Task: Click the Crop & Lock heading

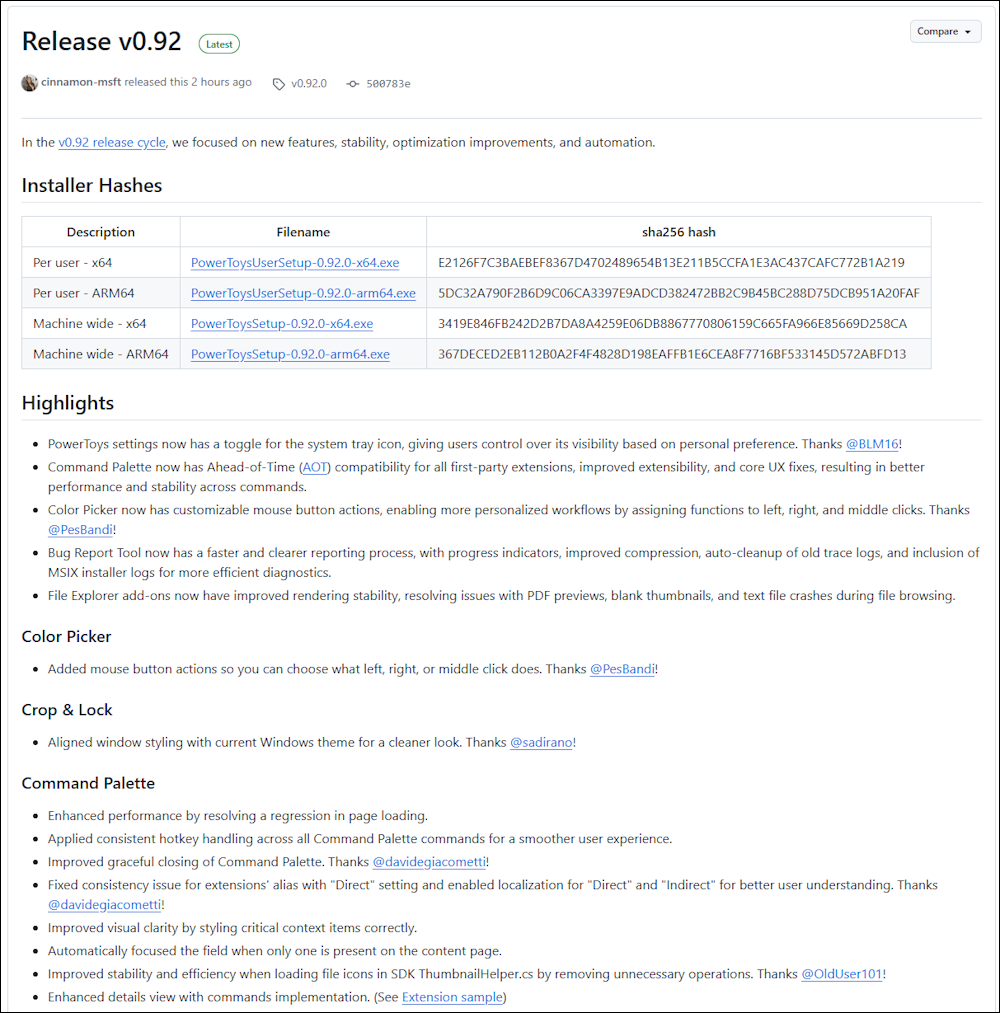Action: click(67, 709)
